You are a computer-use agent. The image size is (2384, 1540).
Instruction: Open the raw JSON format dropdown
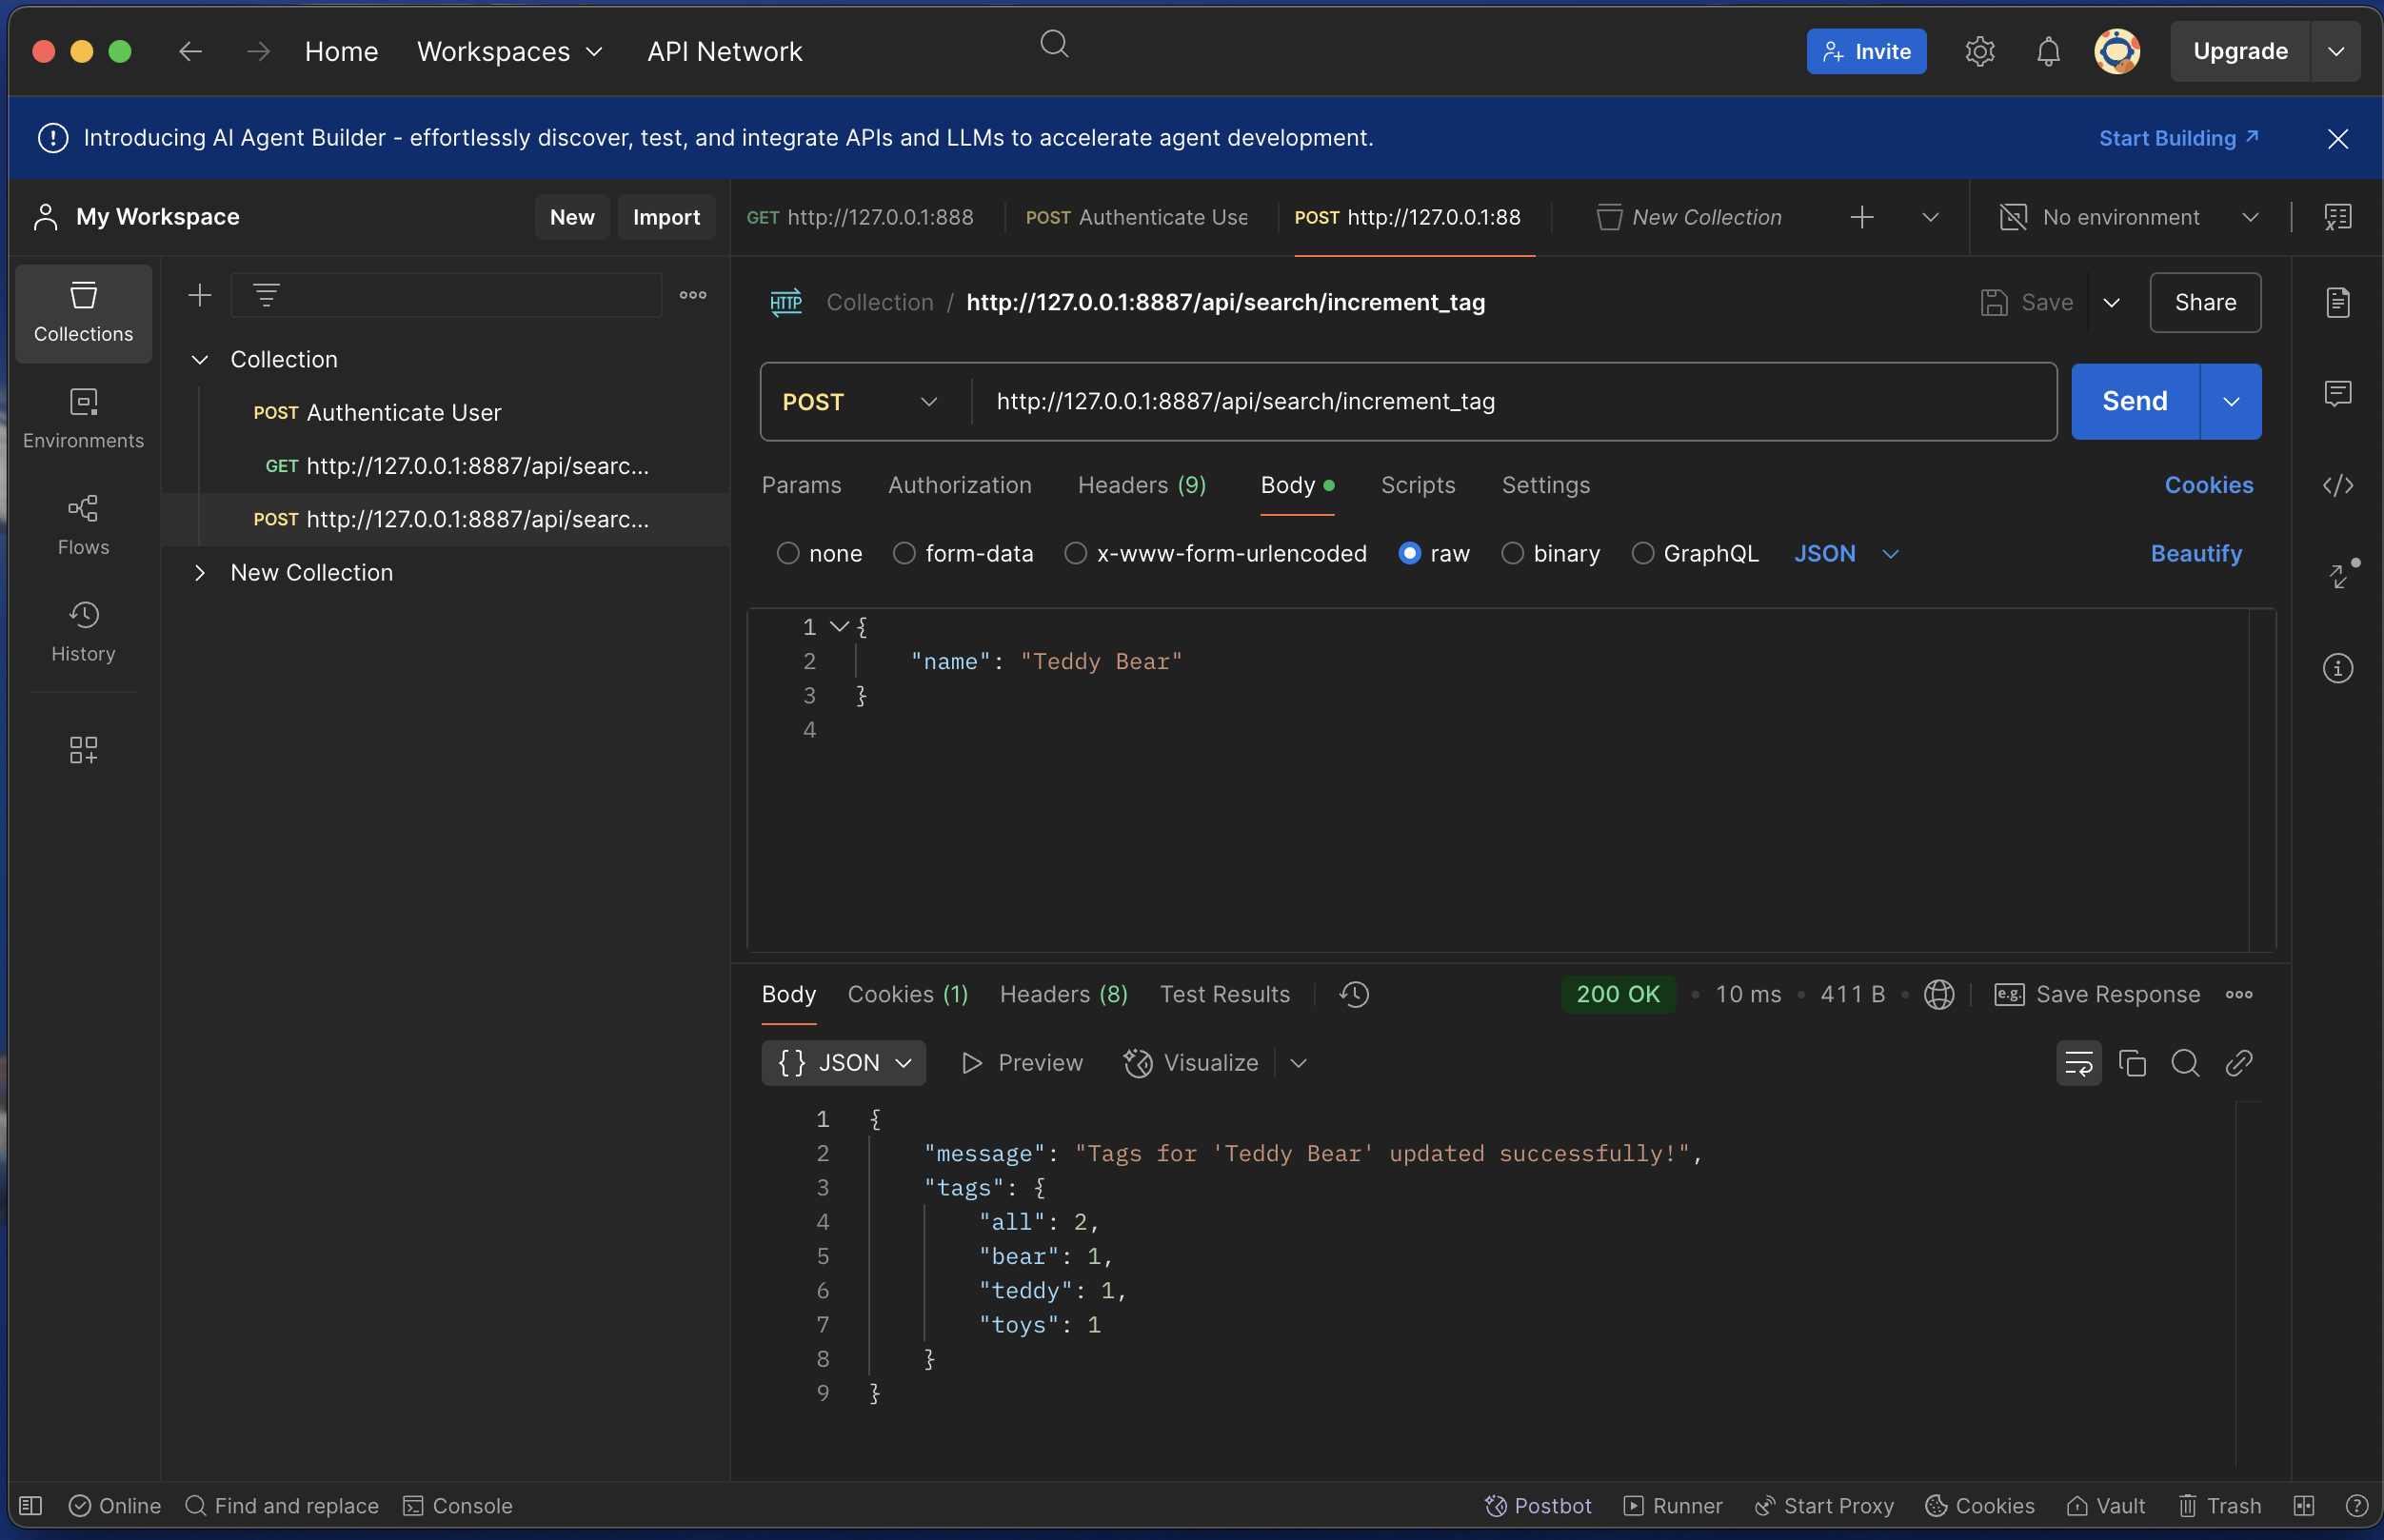1846,553
